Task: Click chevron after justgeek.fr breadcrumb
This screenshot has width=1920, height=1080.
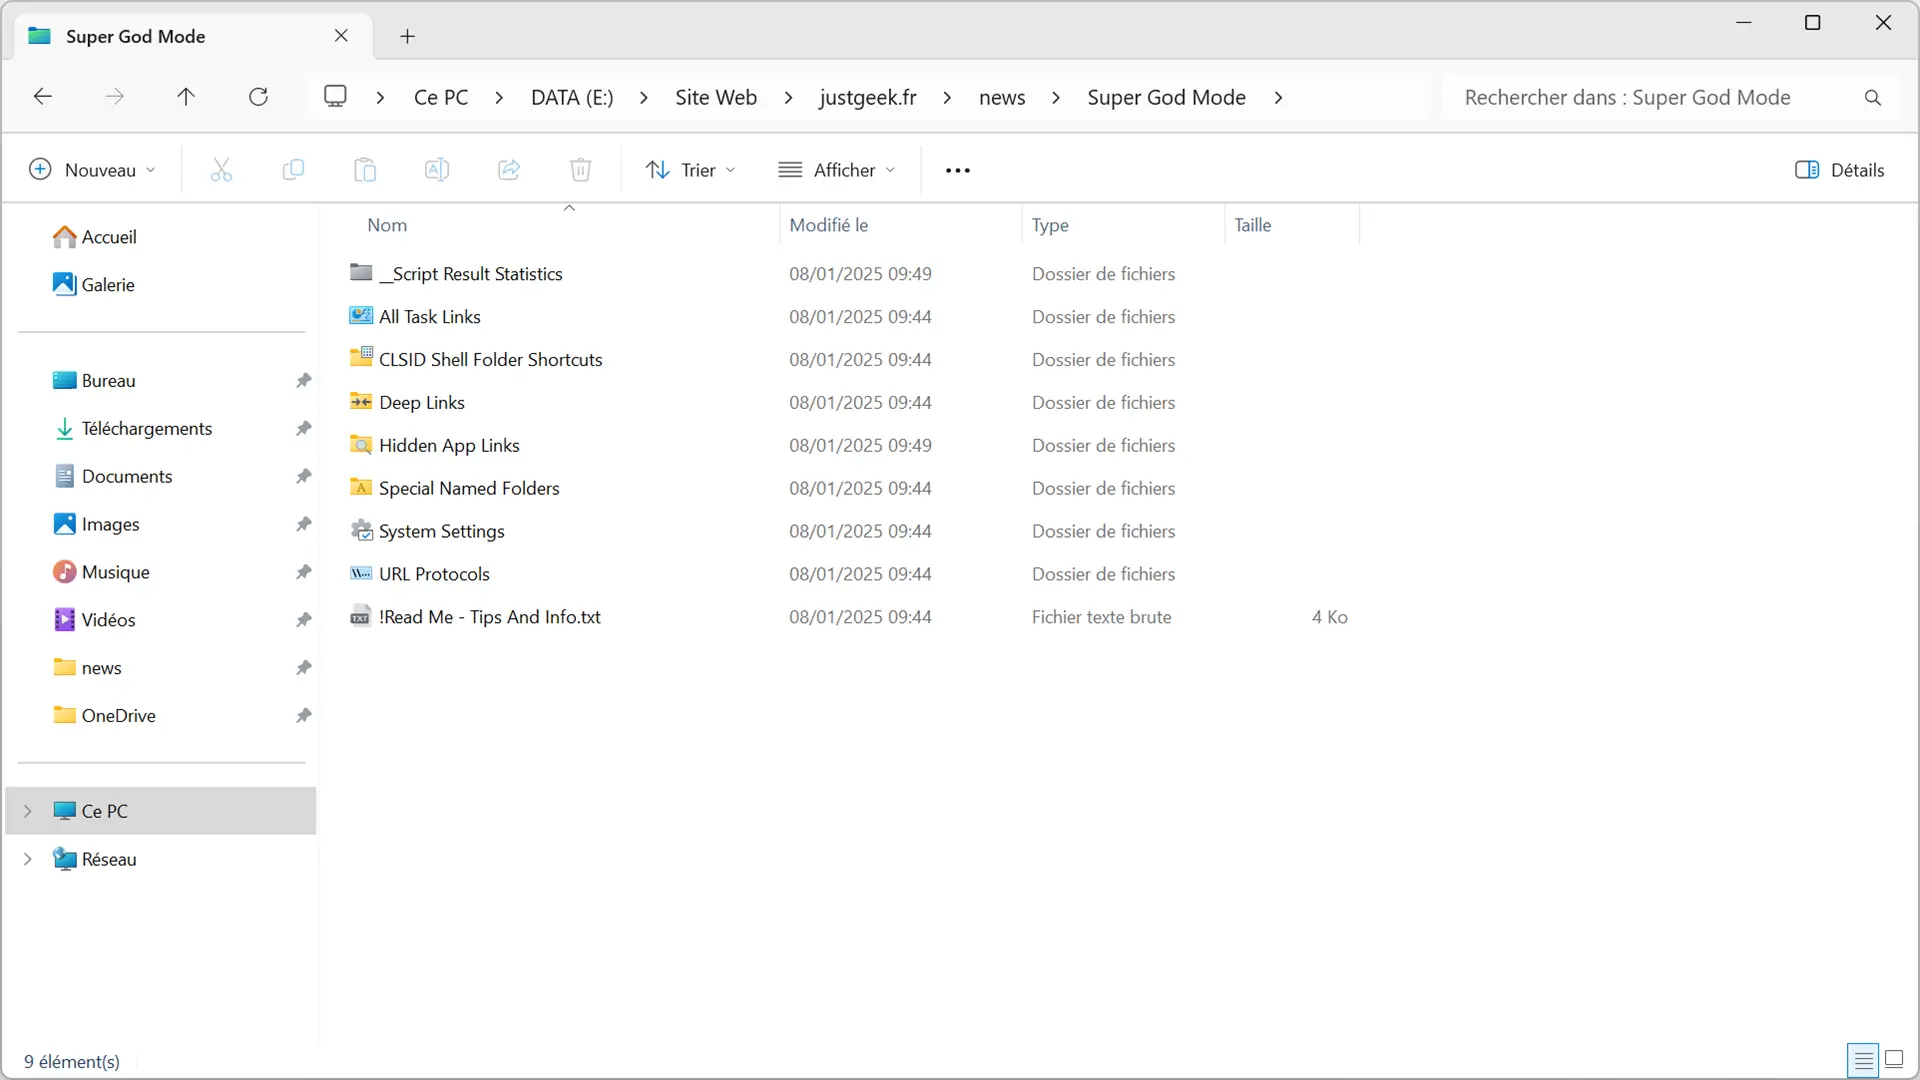Action: coord(947,98)
